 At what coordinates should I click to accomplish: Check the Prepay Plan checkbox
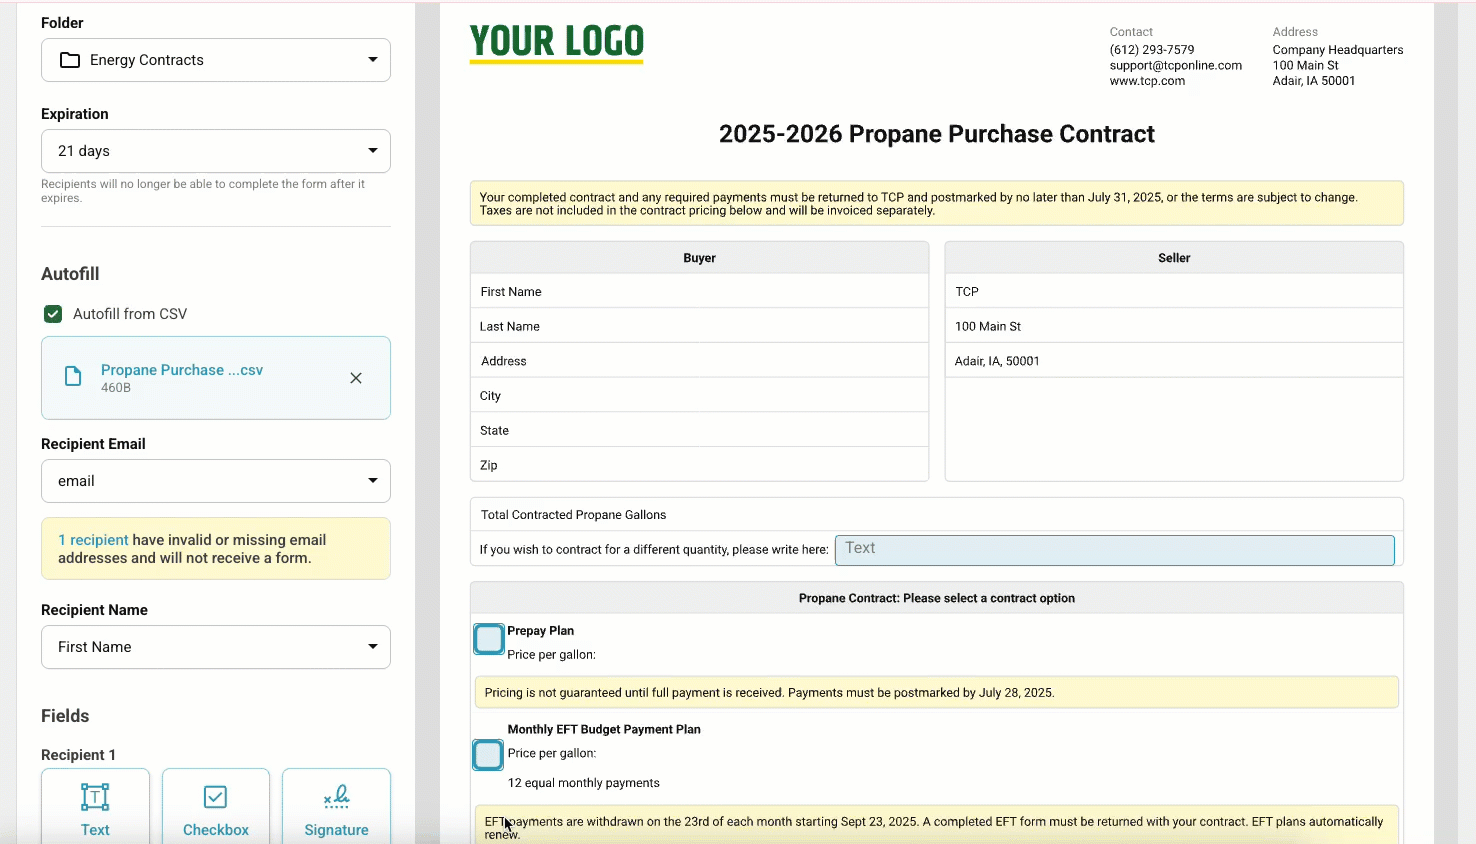(489, 639)
